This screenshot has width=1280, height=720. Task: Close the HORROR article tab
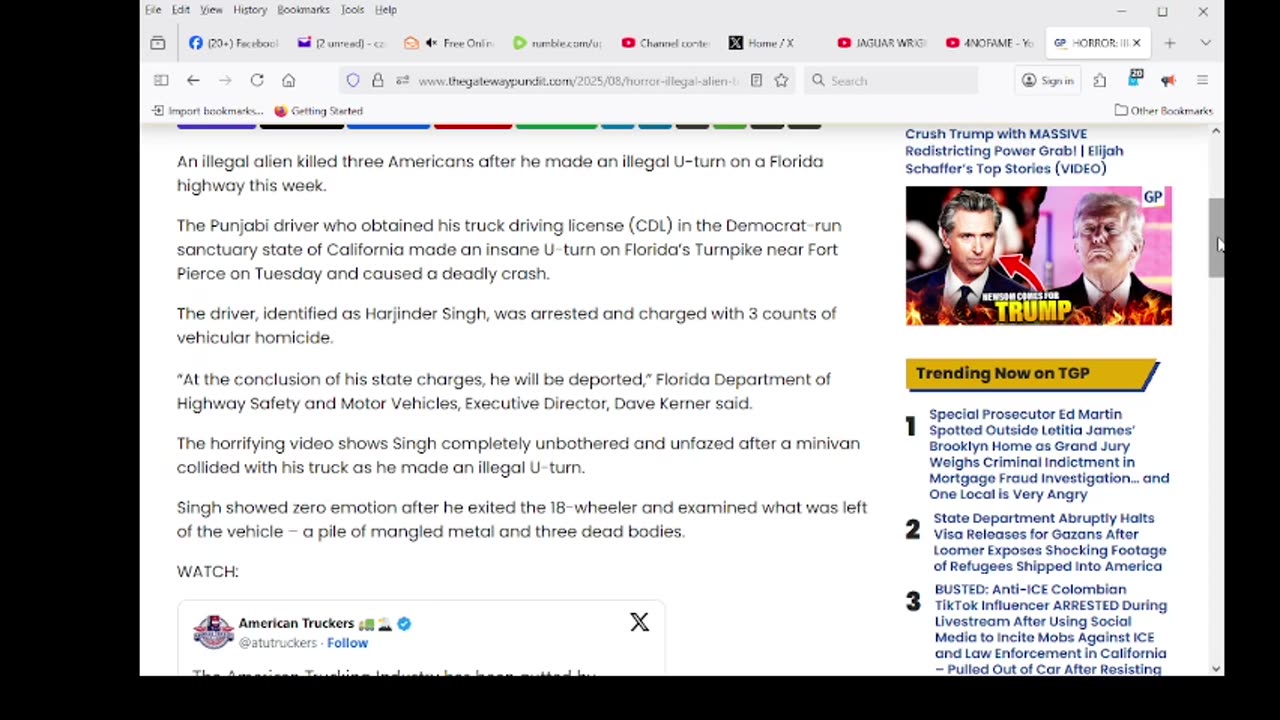(x=1136, y=43)
